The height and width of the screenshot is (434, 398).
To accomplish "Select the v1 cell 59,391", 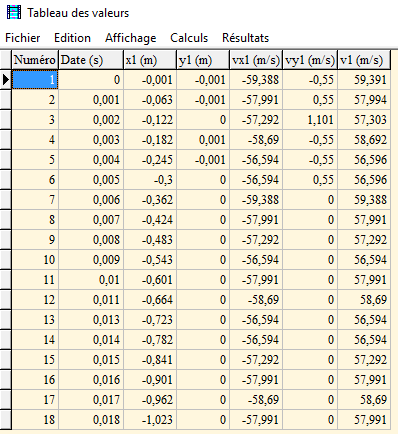I will 364,80.
